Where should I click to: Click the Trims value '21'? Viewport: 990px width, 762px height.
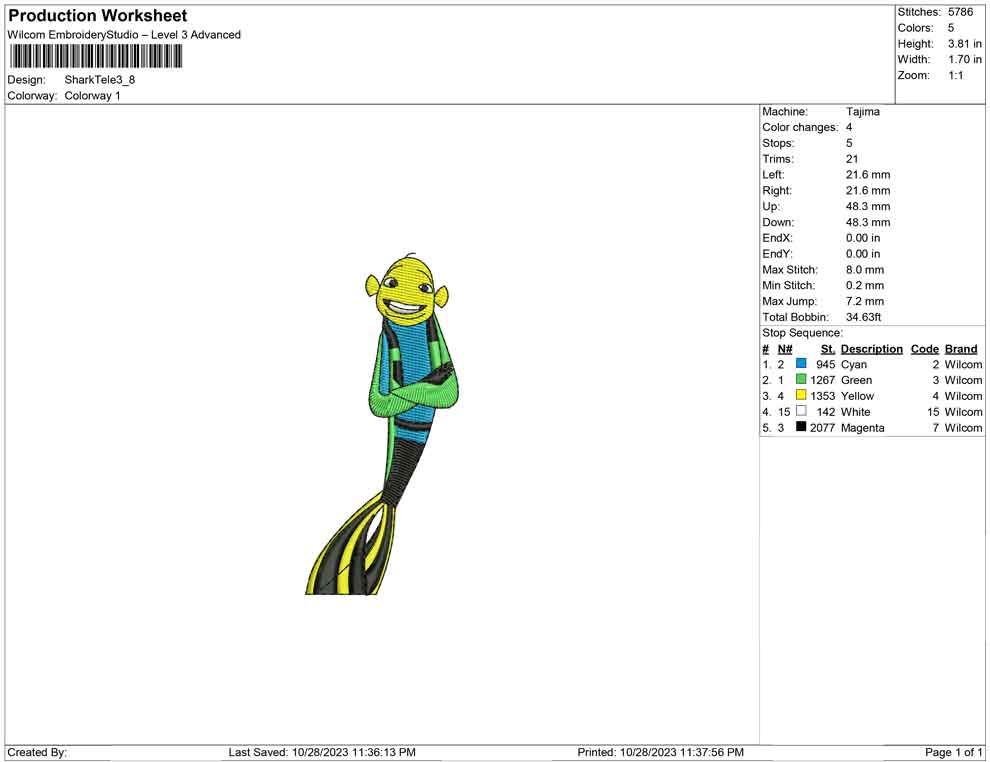(852, 158)
